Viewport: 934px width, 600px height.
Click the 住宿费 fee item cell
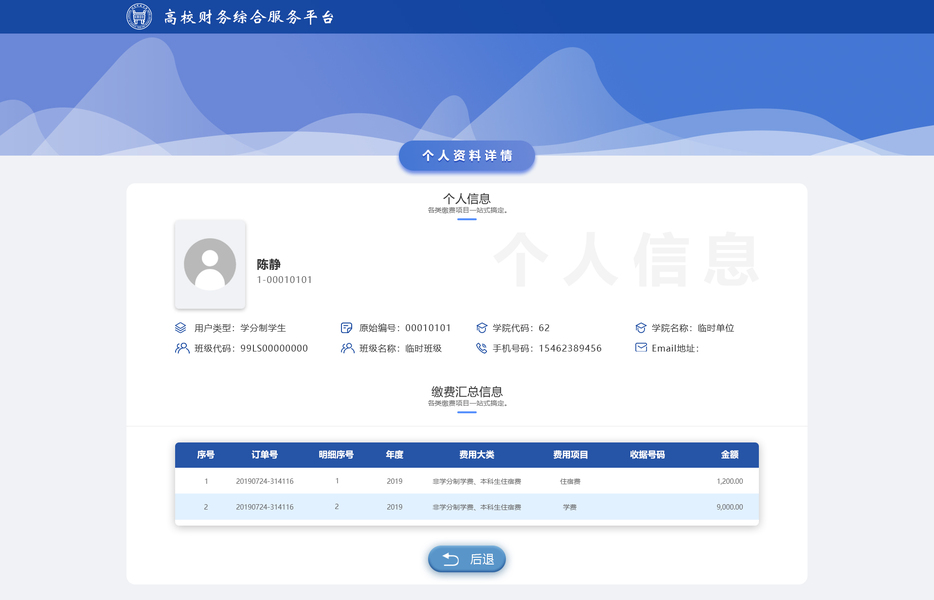[570, 481]
